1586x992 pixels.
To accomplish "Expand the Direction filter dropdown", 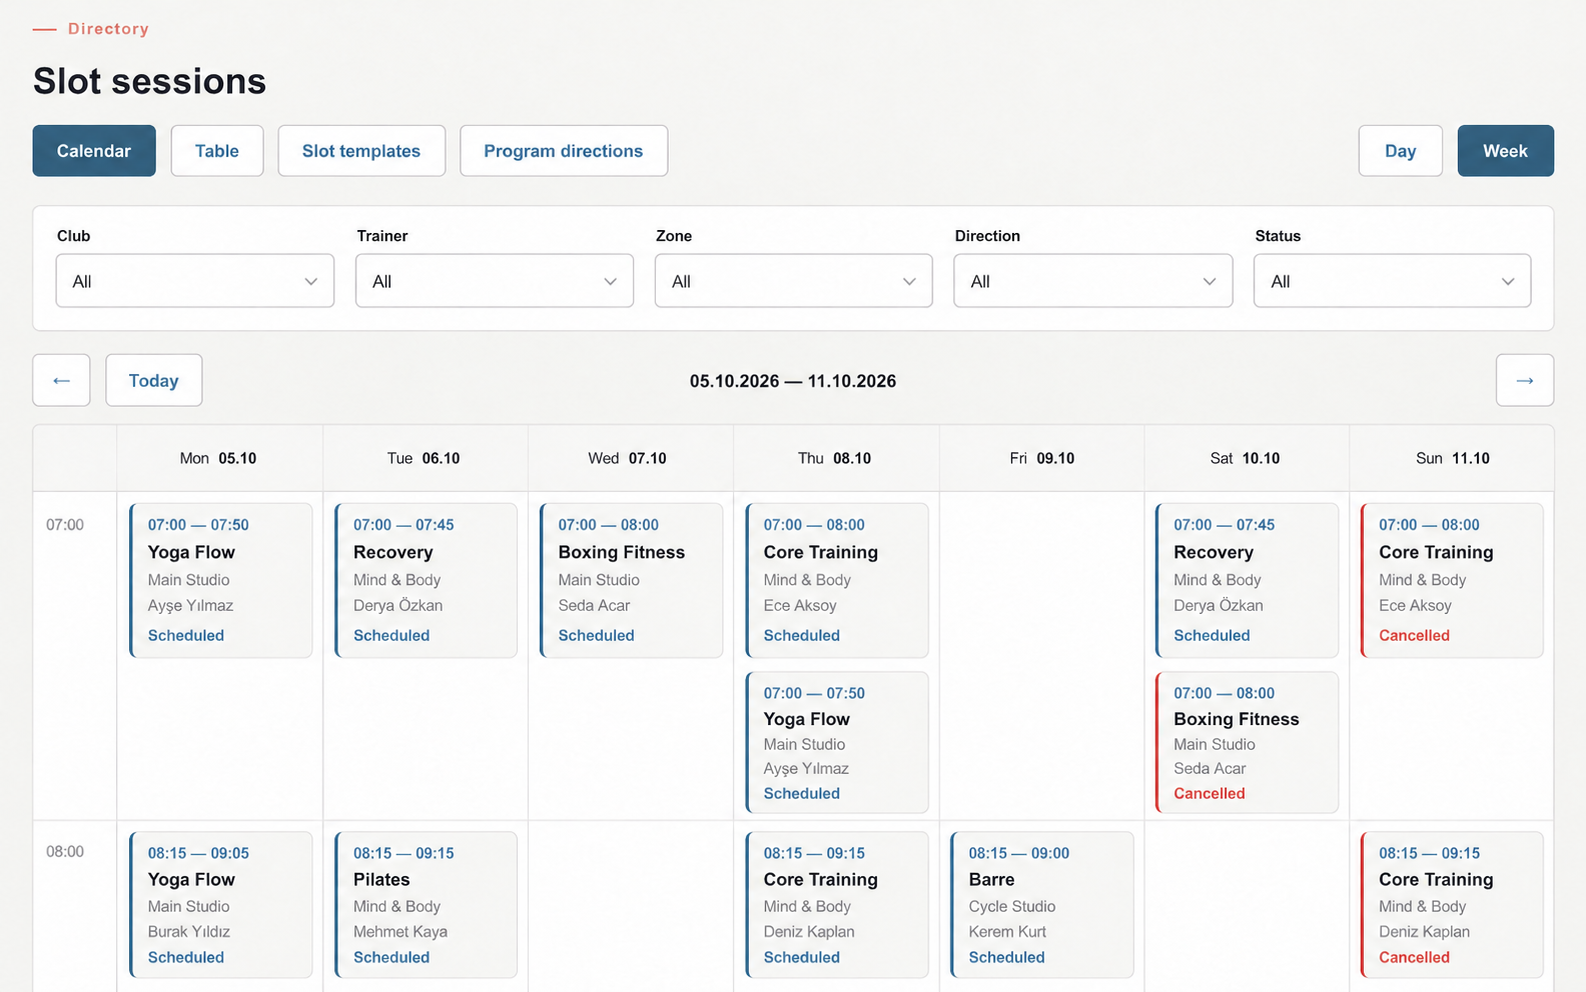I will 1093,281.
